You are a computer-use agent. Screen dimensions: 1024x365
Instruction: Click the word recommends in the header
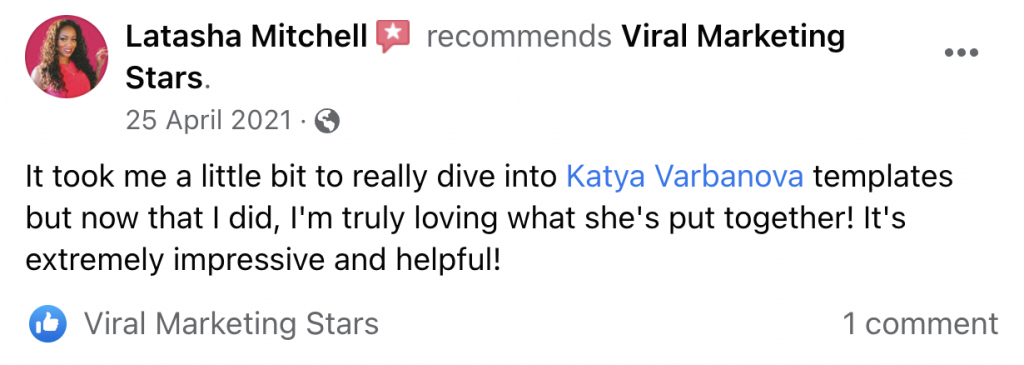519,38
